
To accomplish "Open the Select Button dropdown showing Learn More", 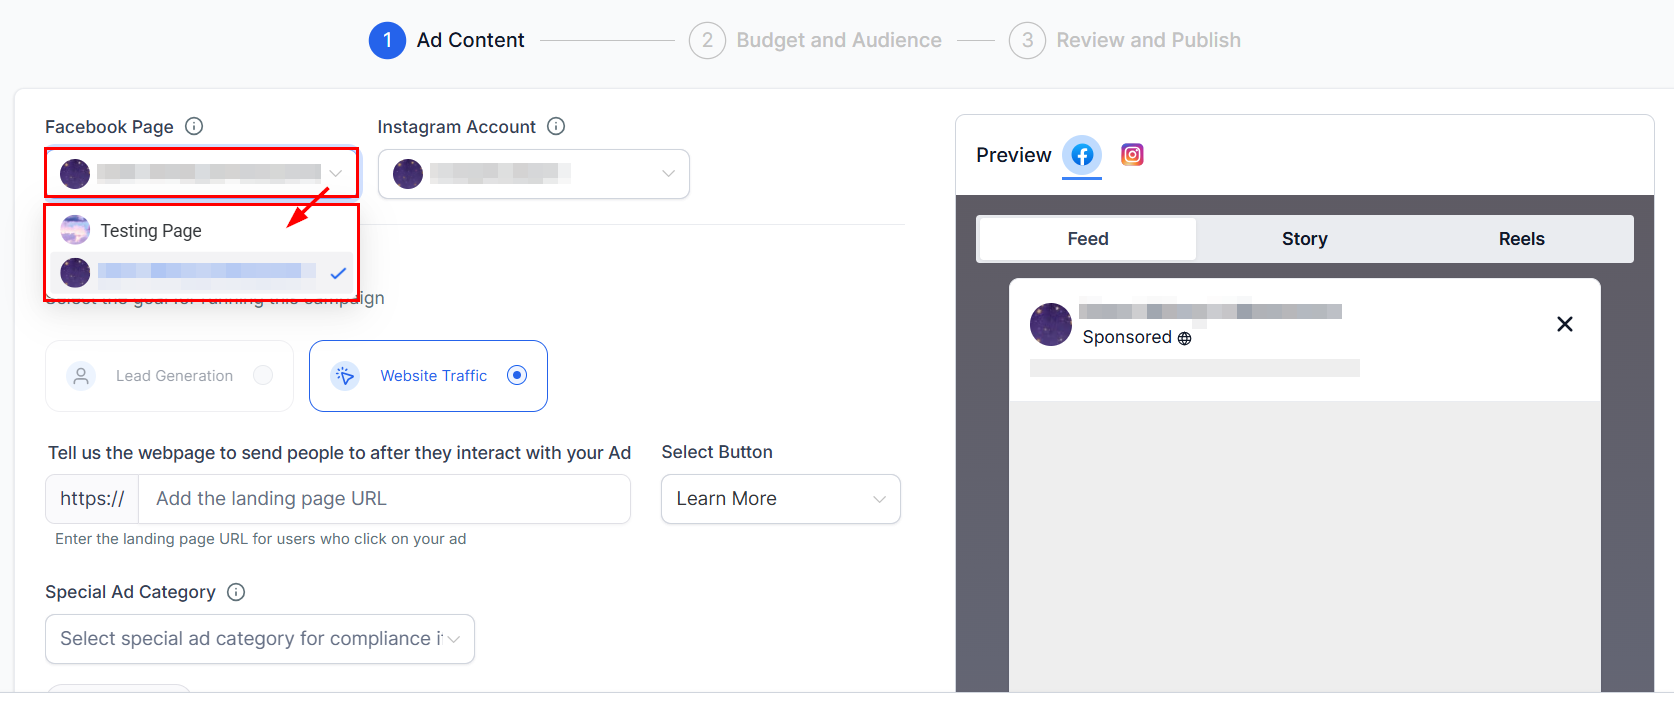I will pyautogui.click(x=781, y=499).
